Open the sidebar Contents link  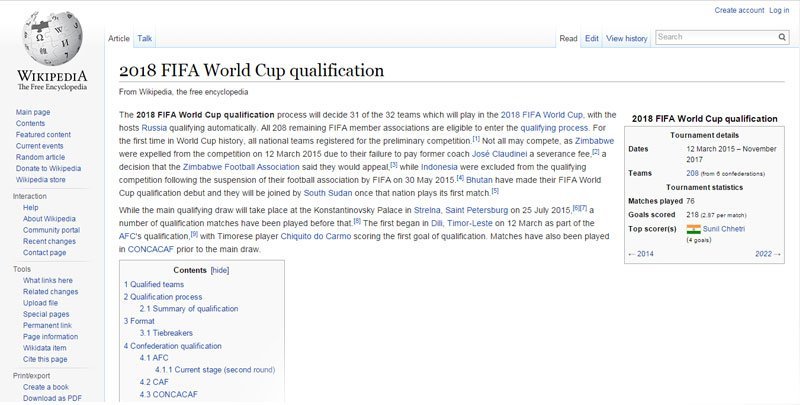[x=30, y=123]
